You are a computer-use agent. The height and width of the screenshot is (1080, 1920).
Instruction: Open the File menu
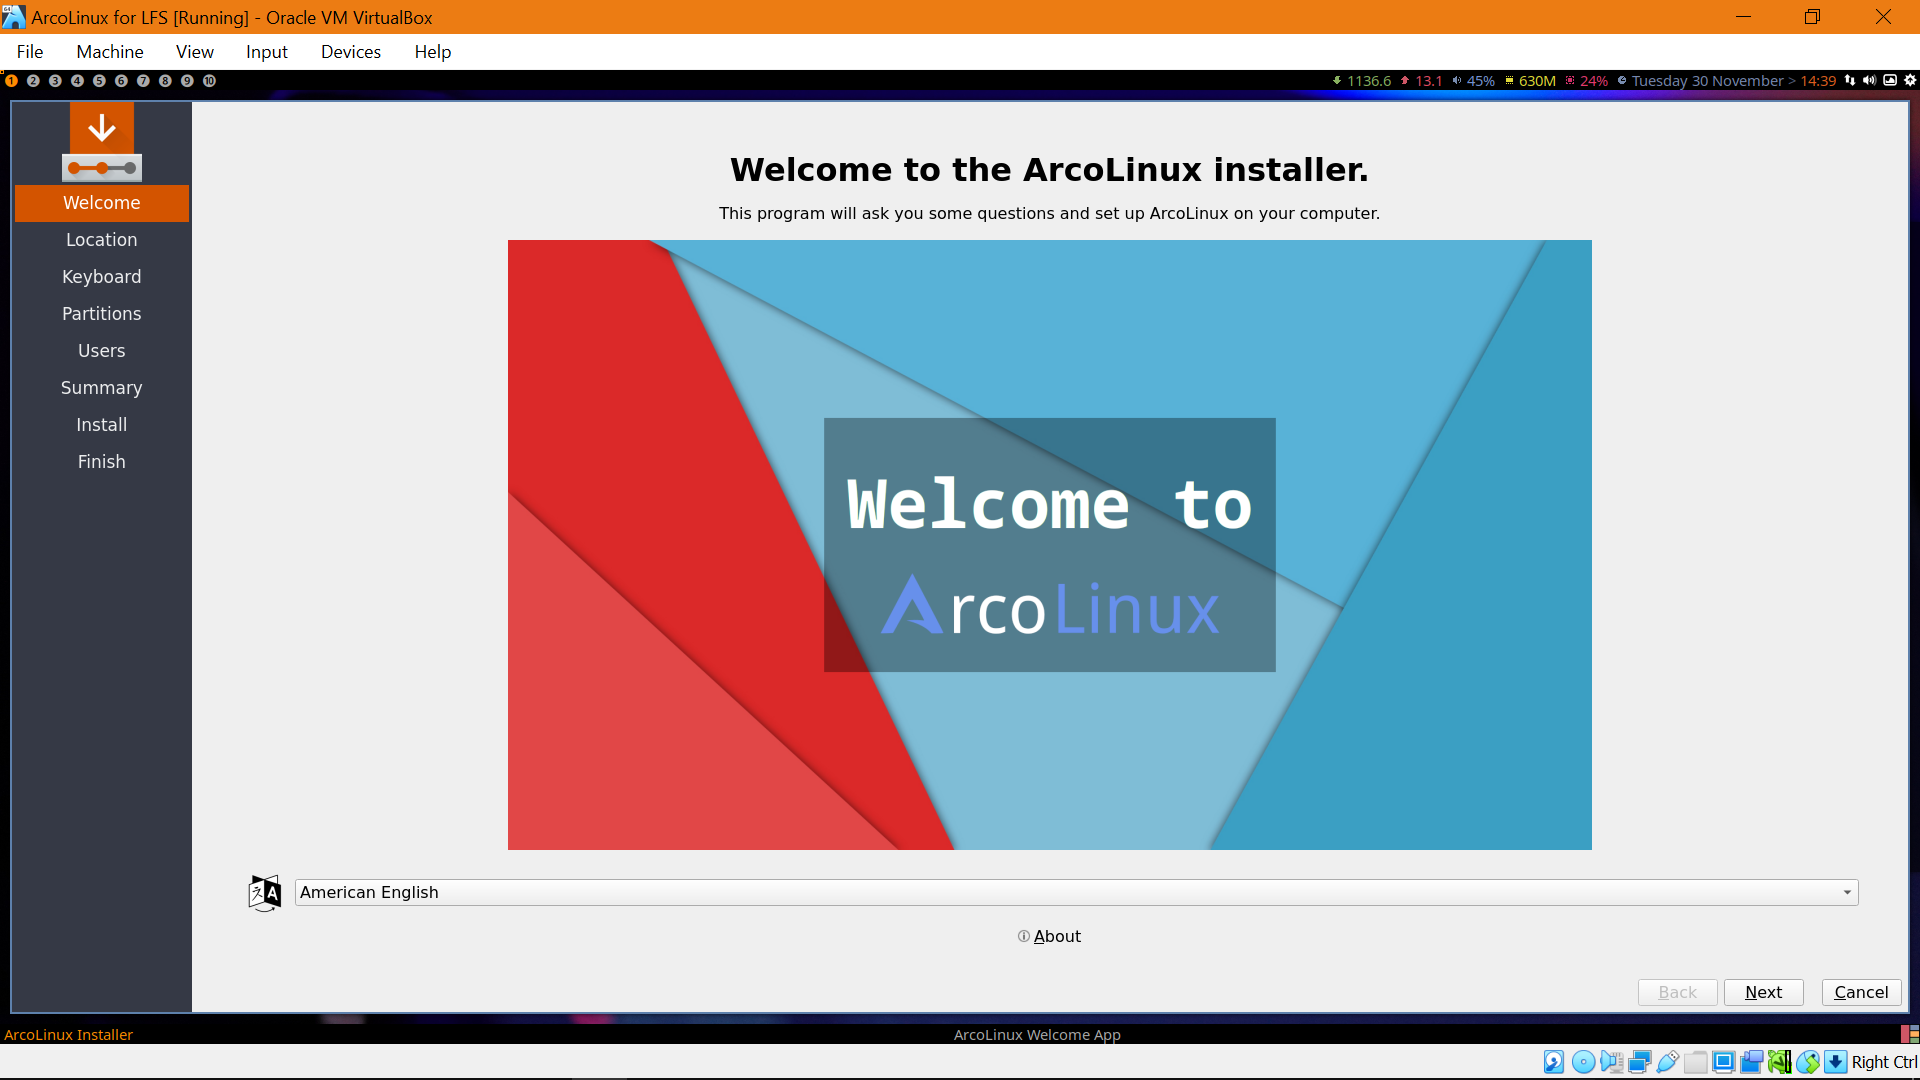(30, 52)
